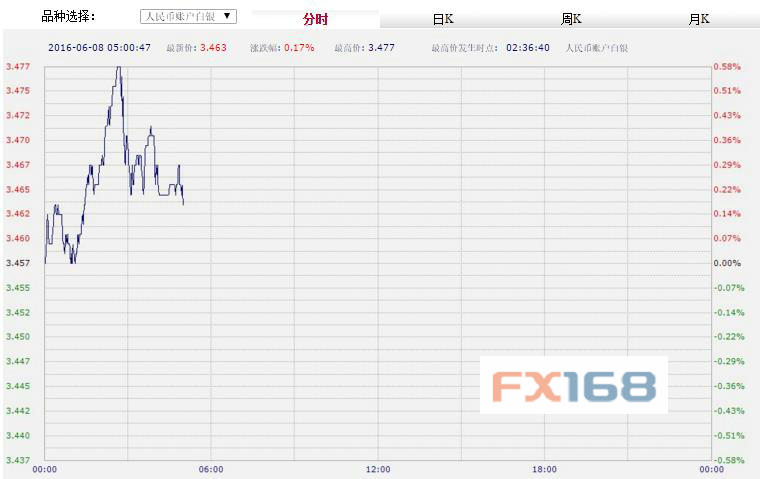Click the 0.17% change percentage value
The width and height of the screenshot is (760, 479).
(299, 47)
